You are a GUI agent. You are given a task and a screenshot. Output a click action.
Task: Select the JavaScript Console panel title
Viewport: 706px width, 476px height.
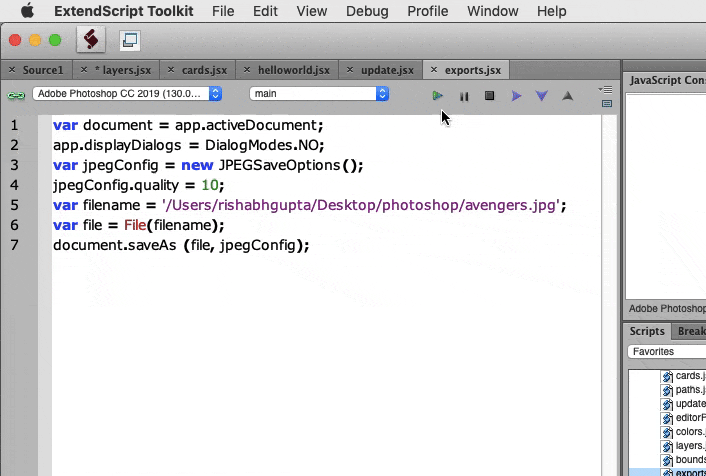point(667,80)
